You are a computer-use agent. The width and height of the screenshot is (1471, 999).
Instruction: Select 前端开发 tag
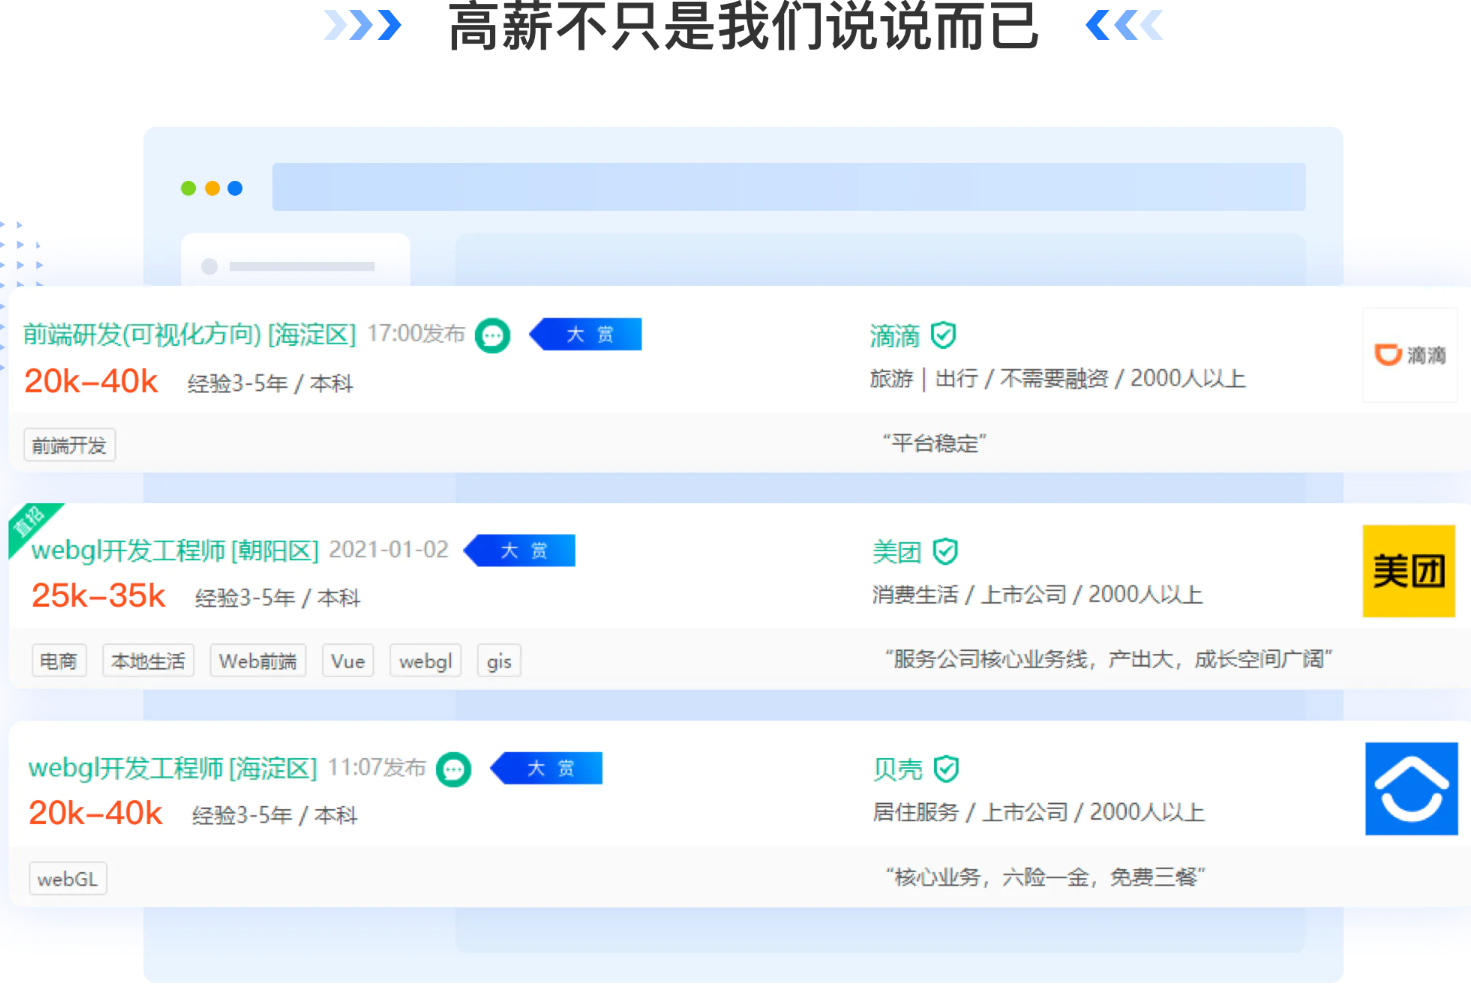69,445
